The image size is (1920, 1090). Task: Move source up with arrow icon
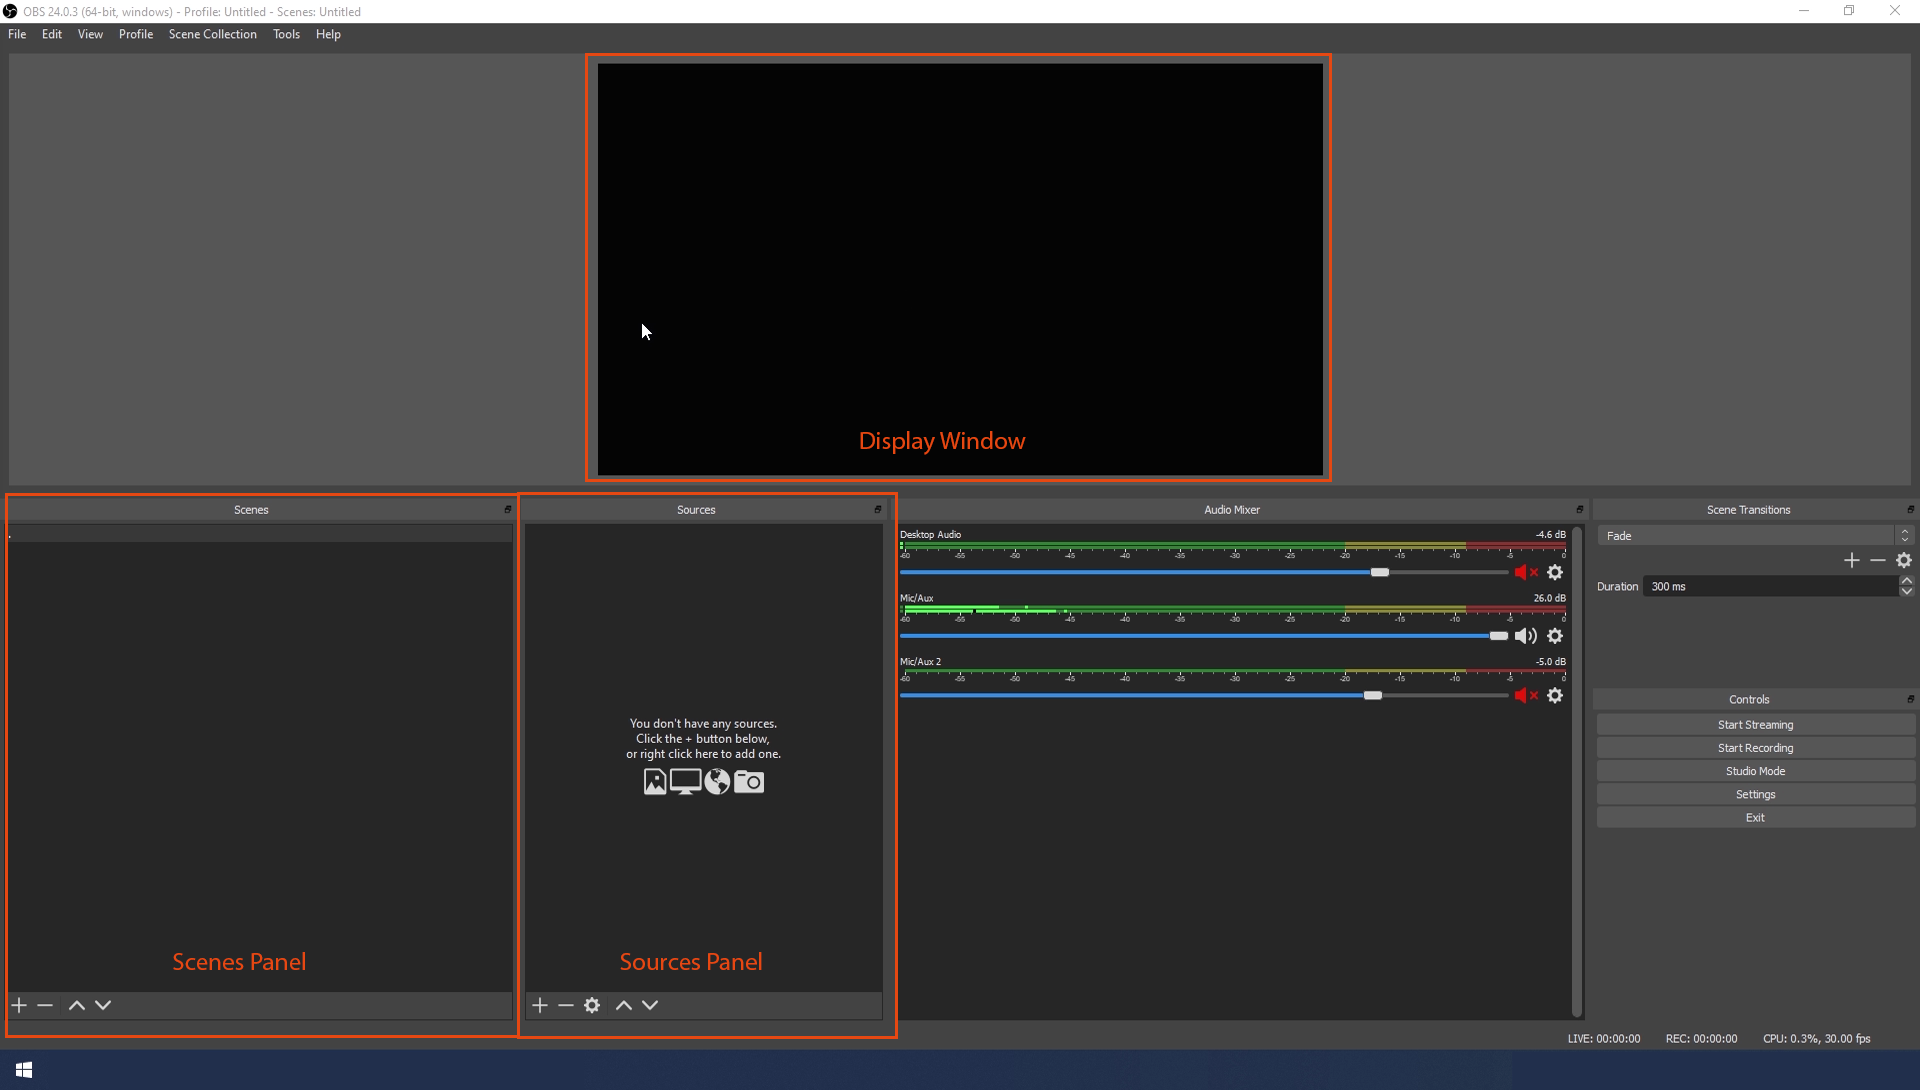624,1005
